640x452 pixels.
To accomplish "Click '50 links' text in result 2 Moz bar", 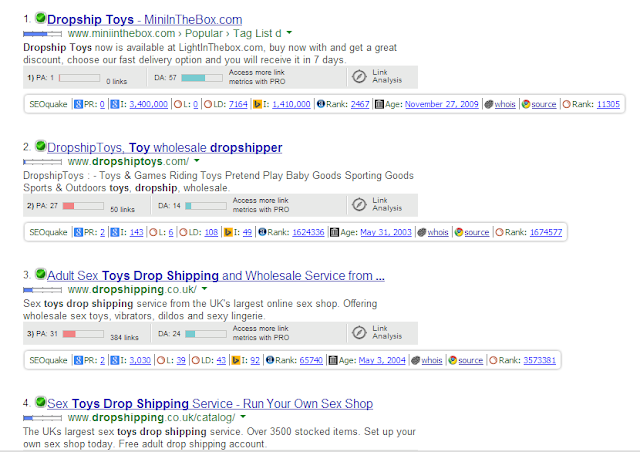I will pos(122,209).
